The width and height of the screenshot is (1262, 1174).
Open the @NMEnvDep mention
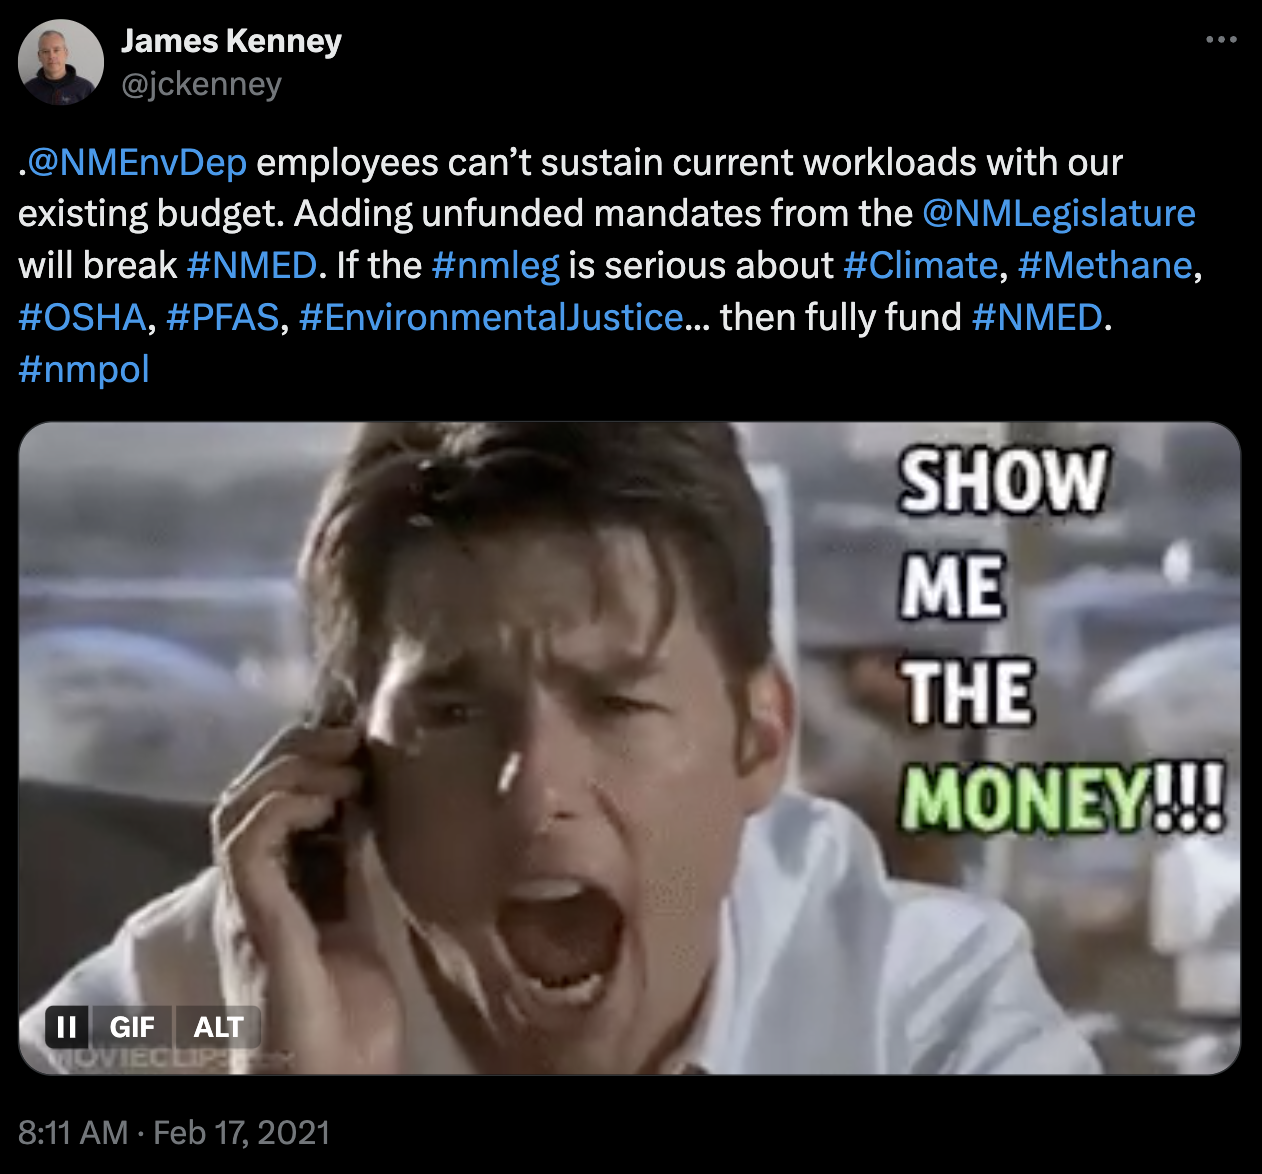pyautogui.click(x=137, y=162)
